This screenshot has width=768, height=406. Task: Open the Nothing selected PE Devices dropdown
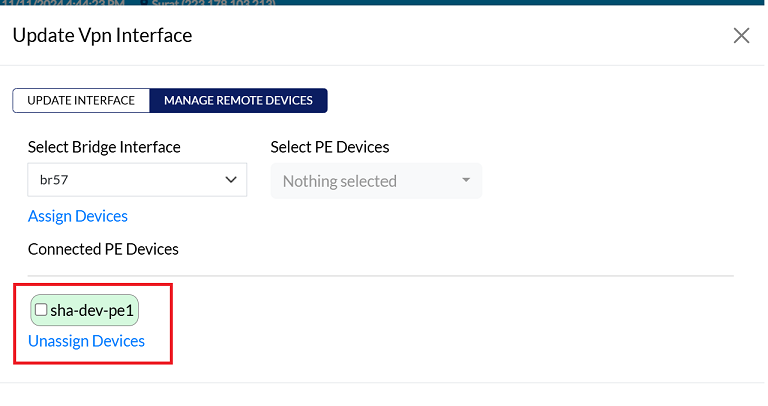(x=376, y=181)
